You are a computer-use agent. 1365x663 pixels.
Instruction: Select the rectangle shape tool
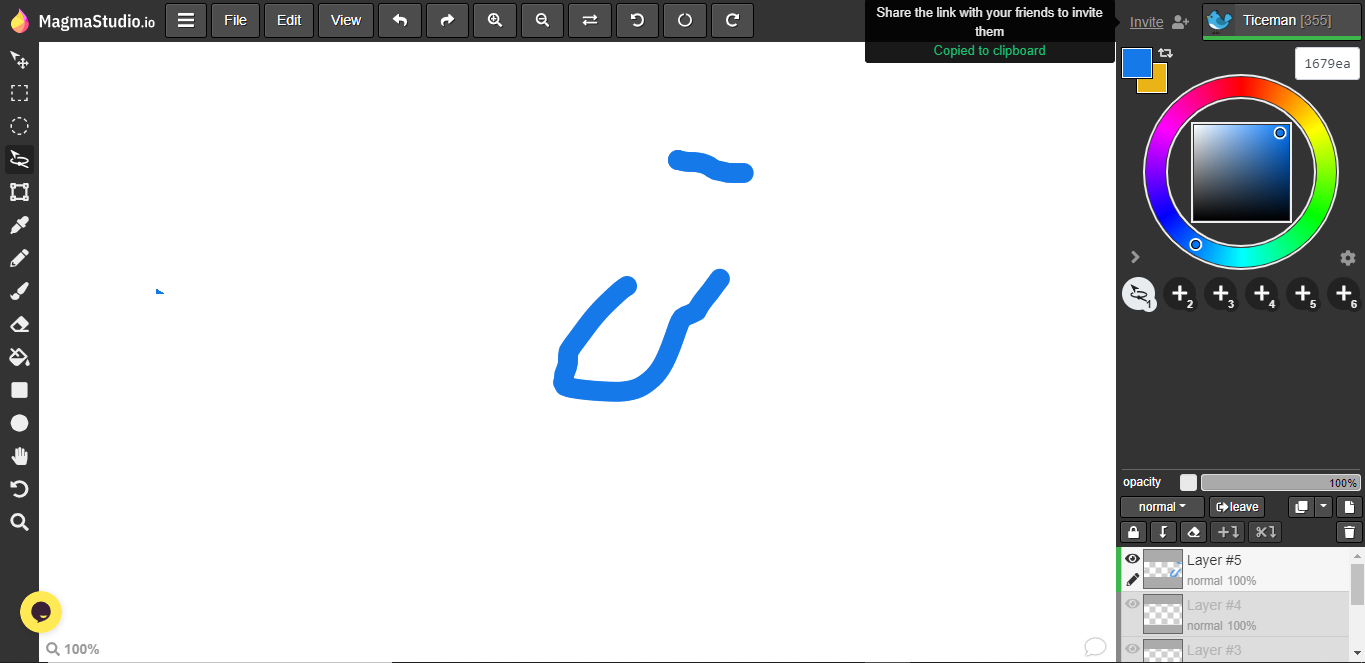coord(19,390)
